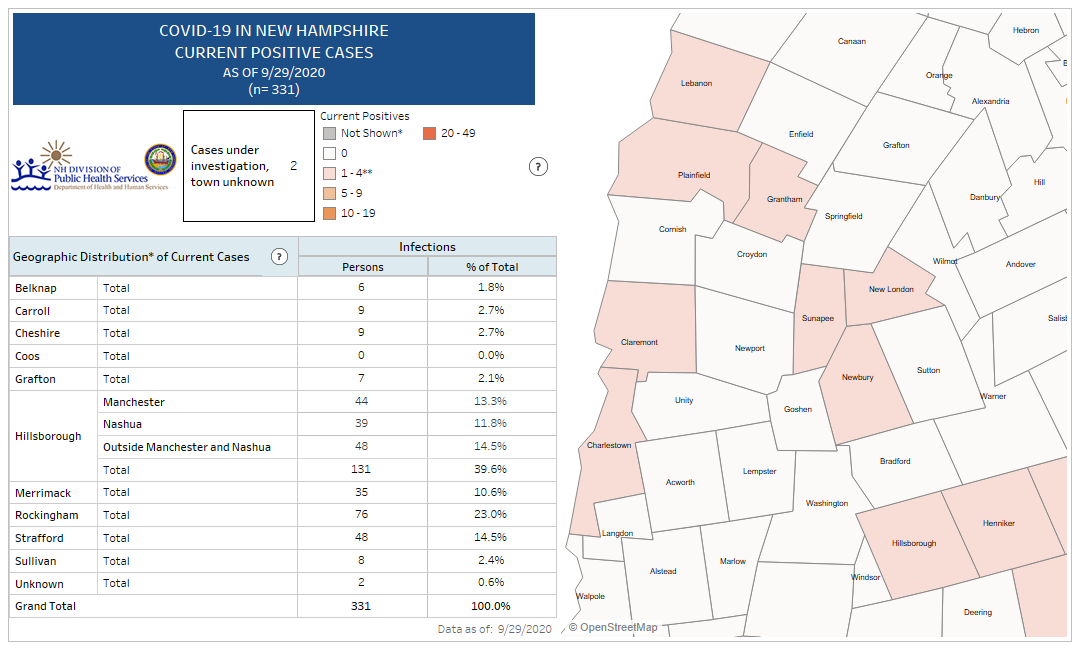Viewport: 1080px width, 650px height.
Task: Select the 'Not Shown' gray legend swatch
Action: point(329,133)
